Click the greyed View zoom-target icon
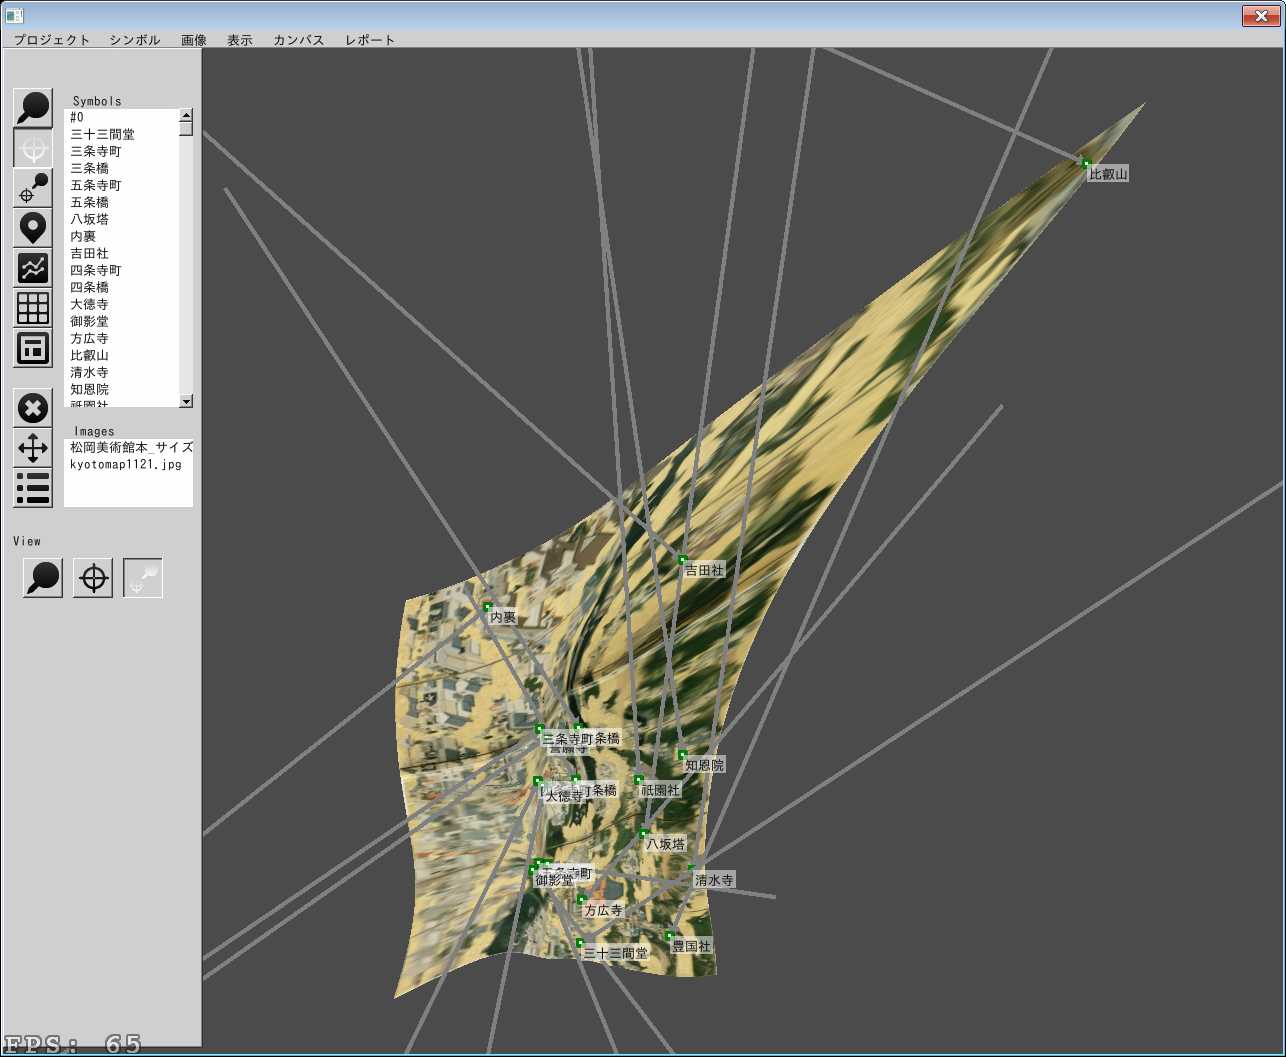 pos(143,578)
